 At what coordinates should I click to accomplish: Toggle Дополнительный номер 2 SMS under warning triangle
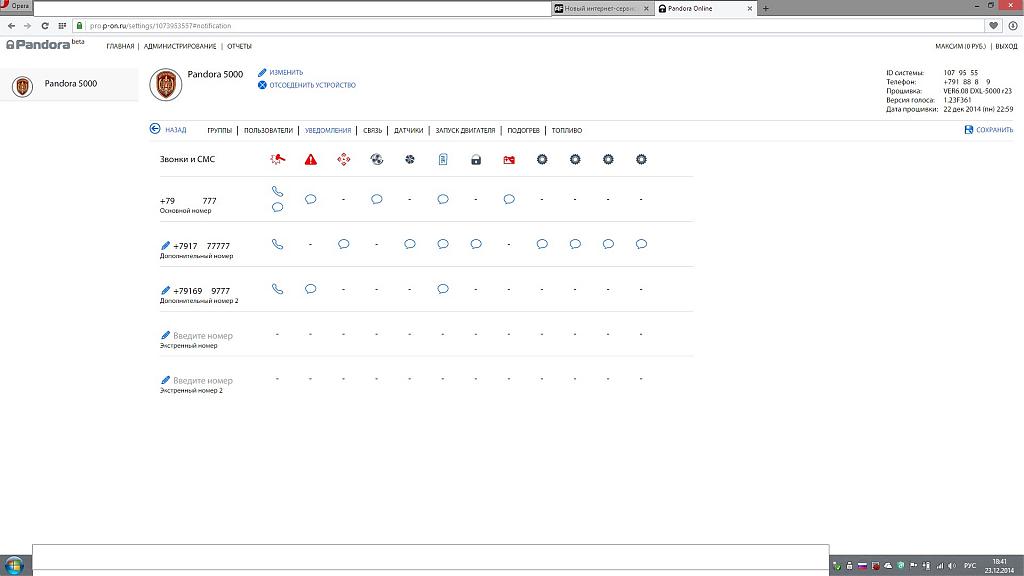[311, 289]
